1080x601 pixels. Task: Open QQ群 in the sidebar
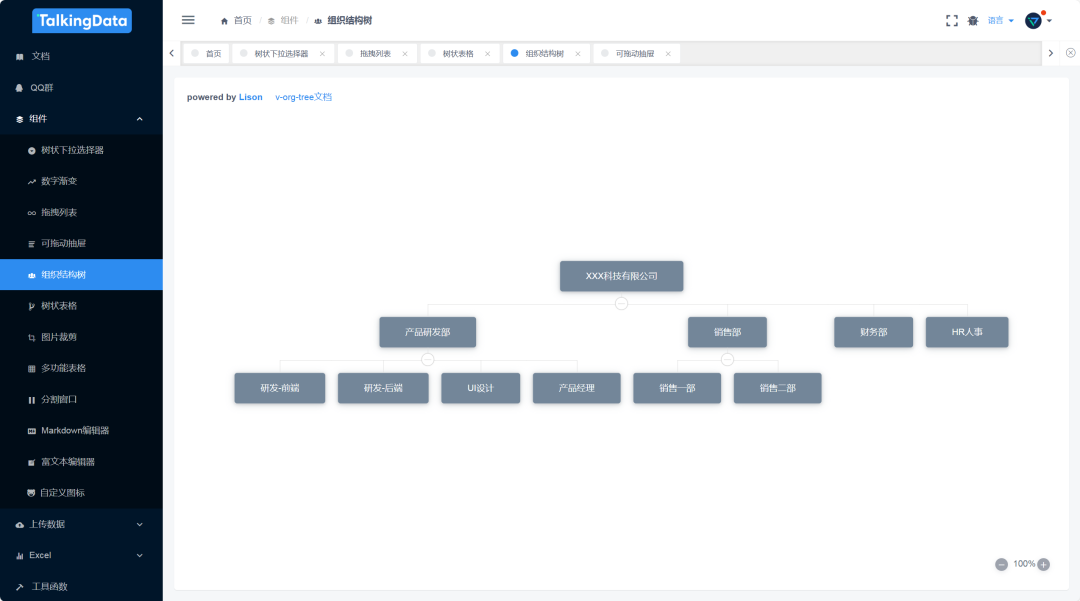(x=81, y=87)
